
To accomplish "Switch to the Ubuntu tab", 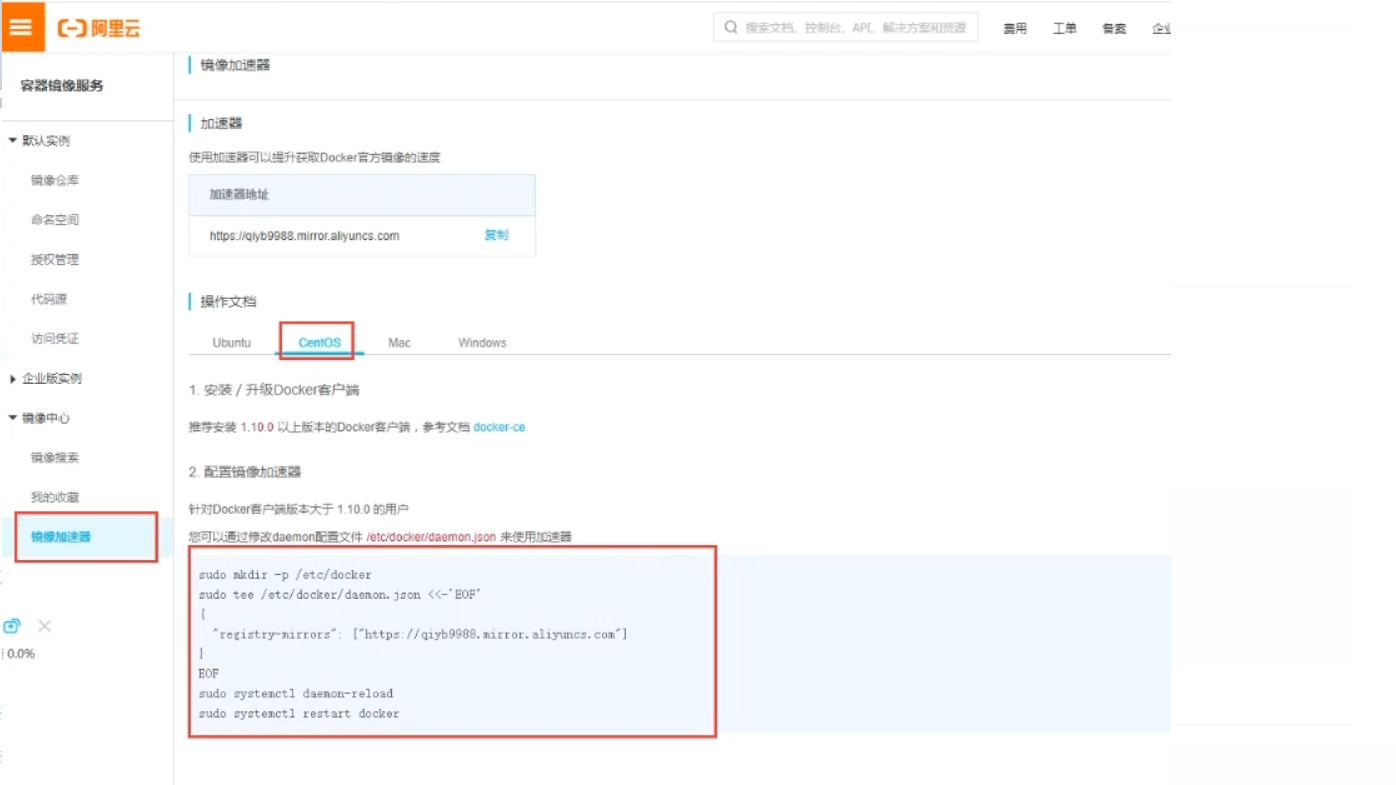I will click(x=232, y=342).
